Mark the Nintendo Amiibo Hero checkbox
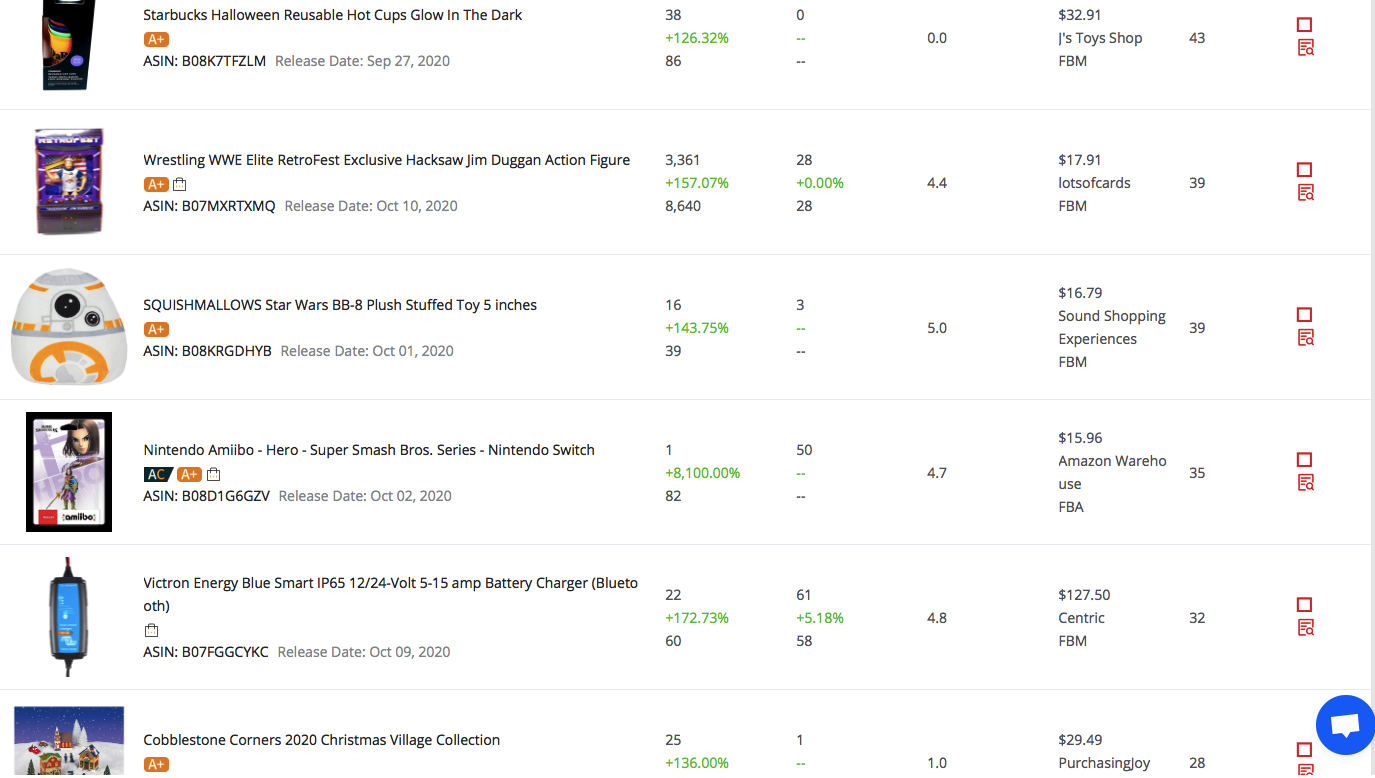The image size is (1375, 778). pyautogui.click(x=1304, y=460)
